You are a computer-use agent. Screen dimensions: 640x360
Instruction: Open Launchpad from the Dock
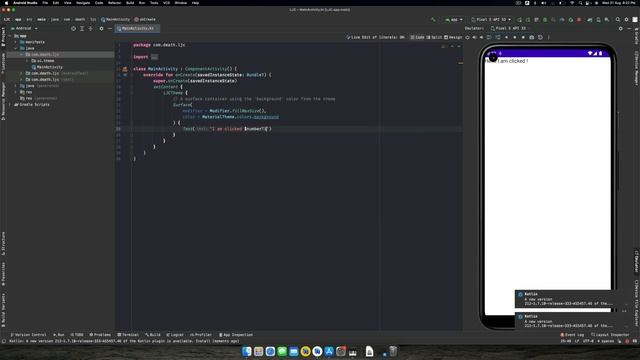pyautogui.click(x=258, y=351)
